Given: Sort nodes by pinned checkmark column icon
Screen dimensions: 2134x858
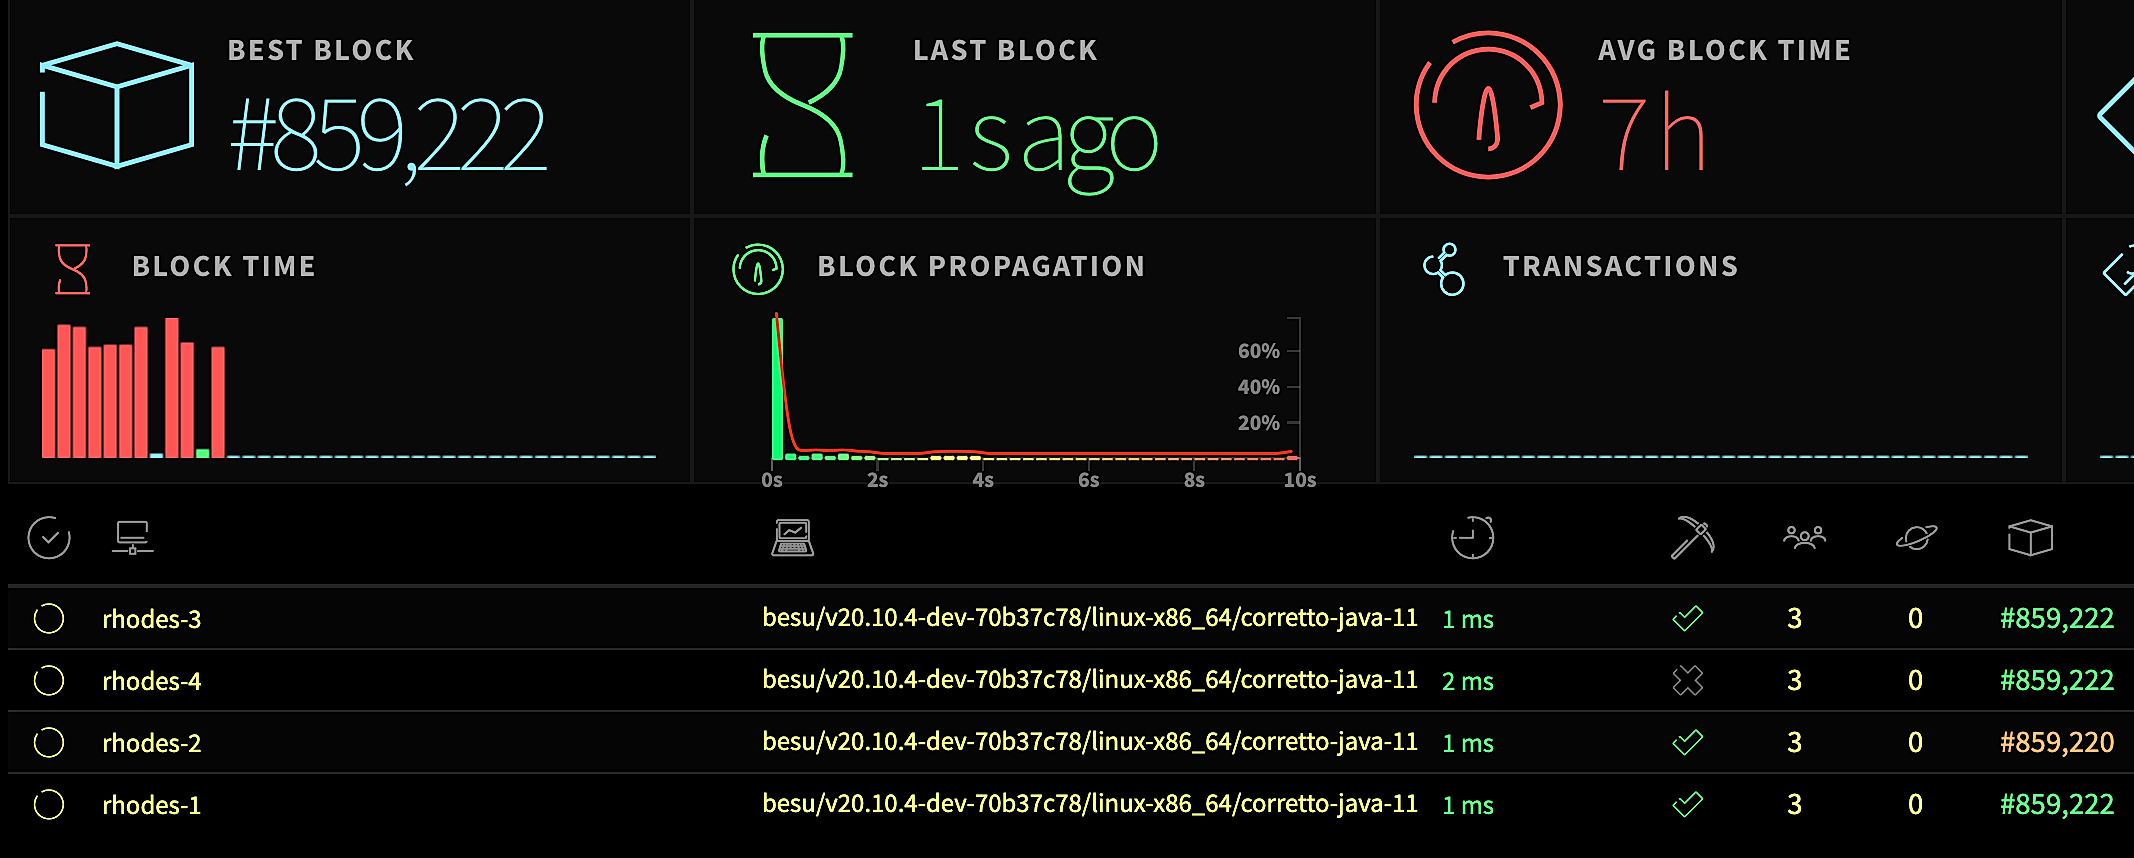Looking at the screenshot, I should coord(49,538).
